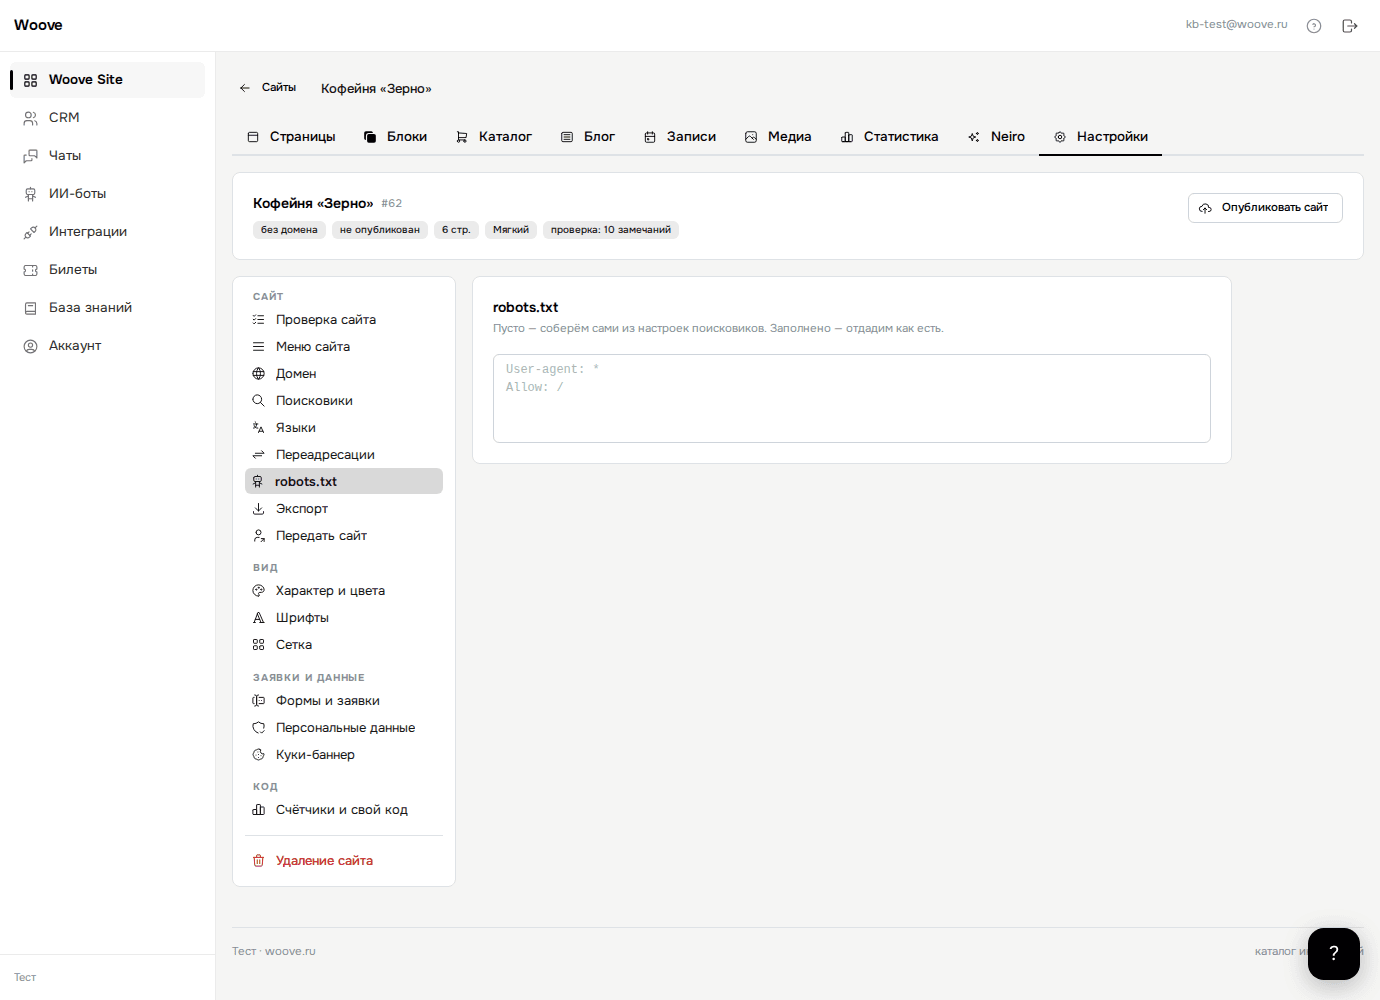Click 'проверка: 10 замечаний' badge
Viewport: 1380px width, 1000px height.
[x=611, y=230]
